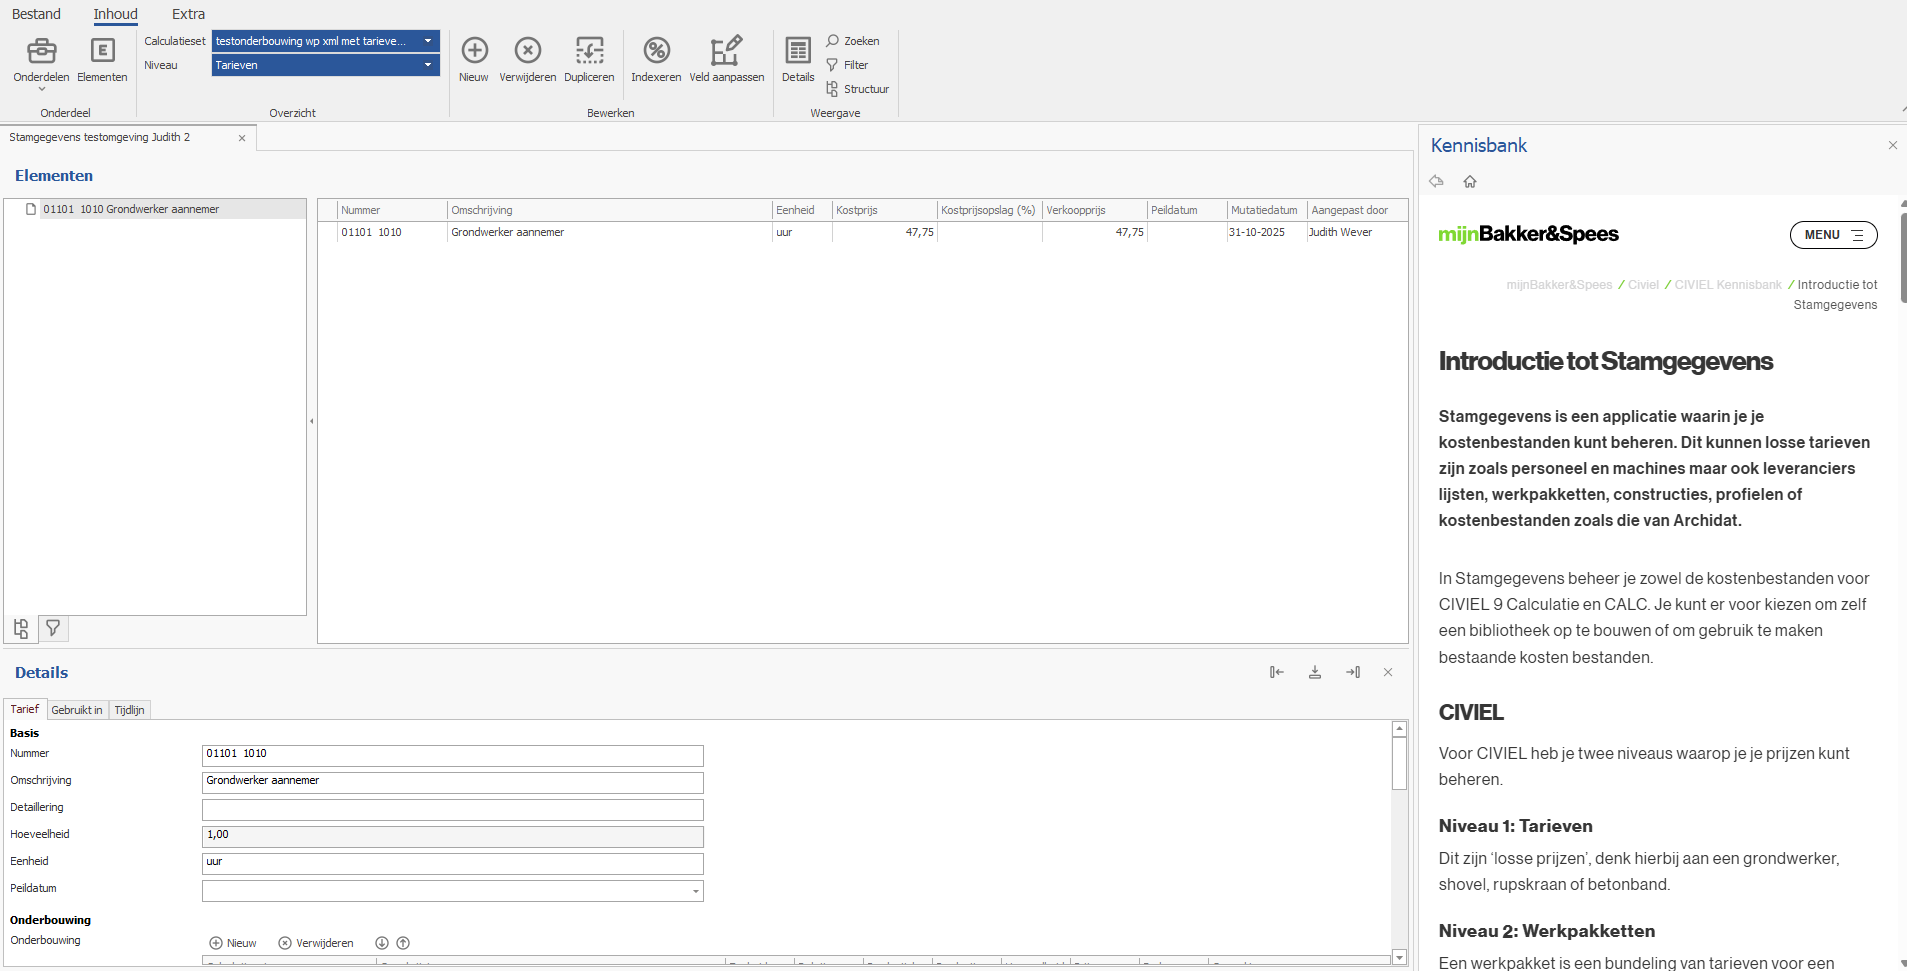This screenshot has height=971, width=1907.
Task: Close the Kennisbank panel
Action: (1893, 145)
